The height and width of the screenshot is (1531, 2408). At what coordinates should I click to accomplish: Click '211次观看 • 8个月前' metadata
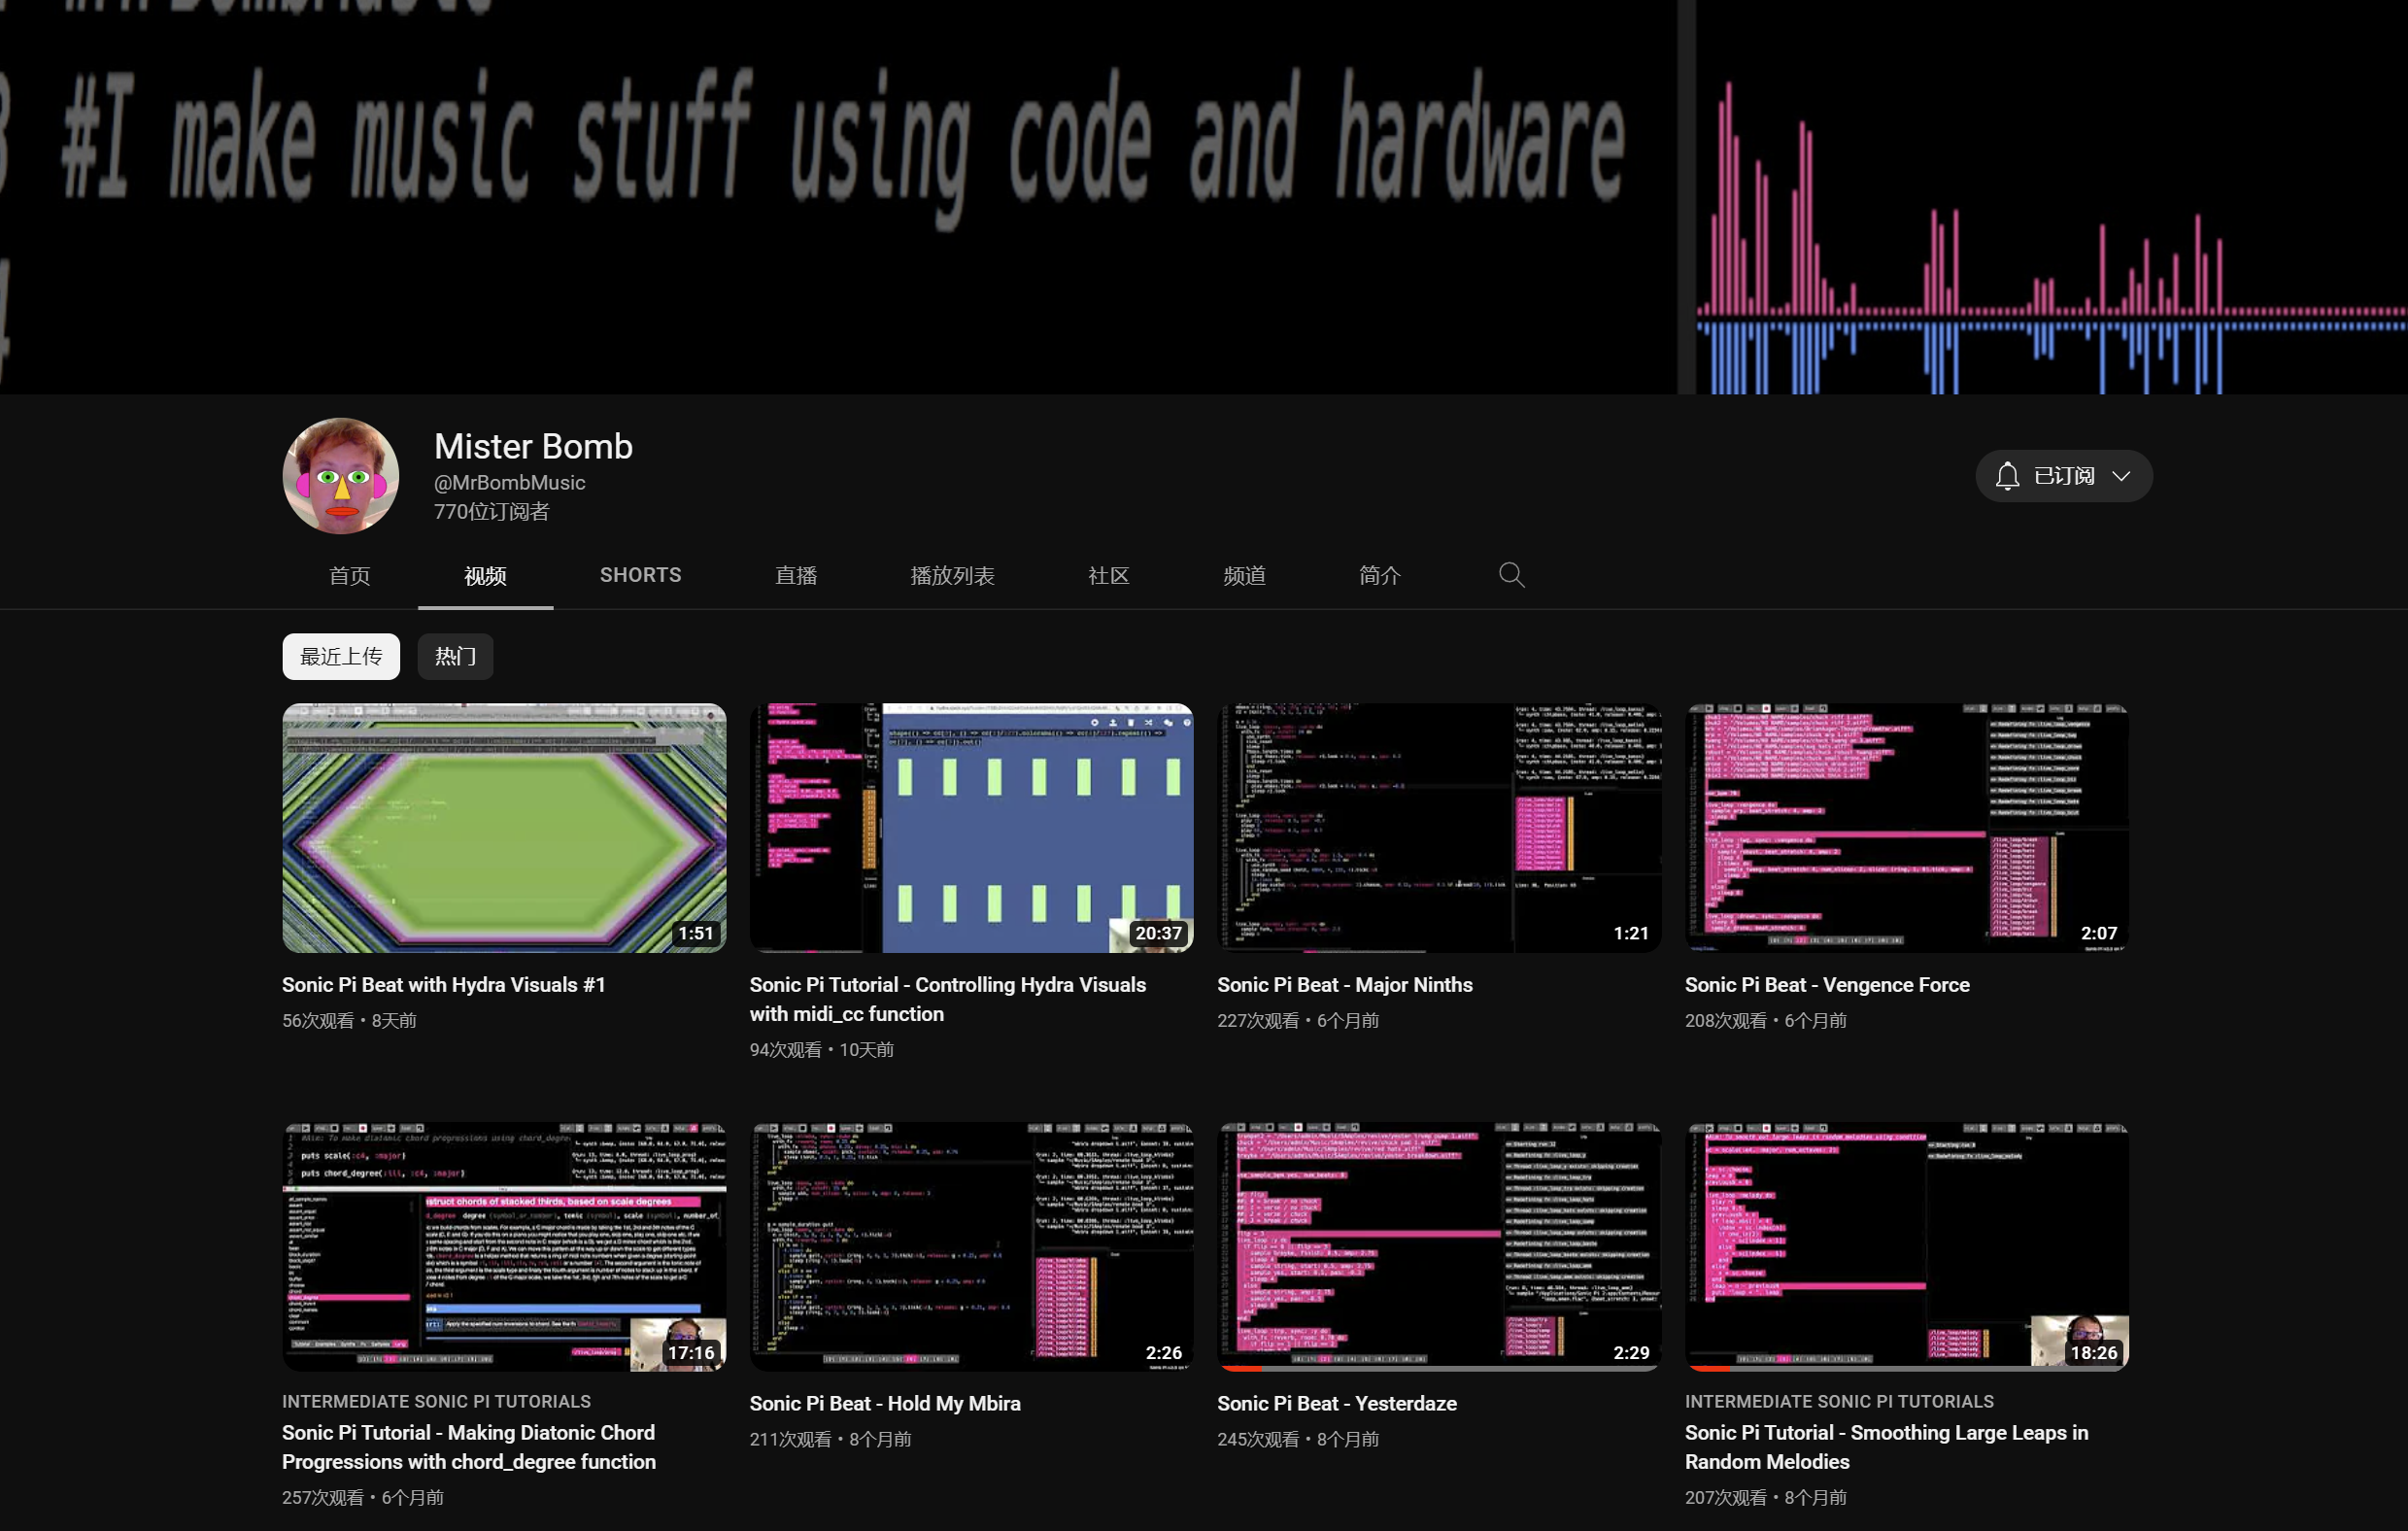(831, 1440)
